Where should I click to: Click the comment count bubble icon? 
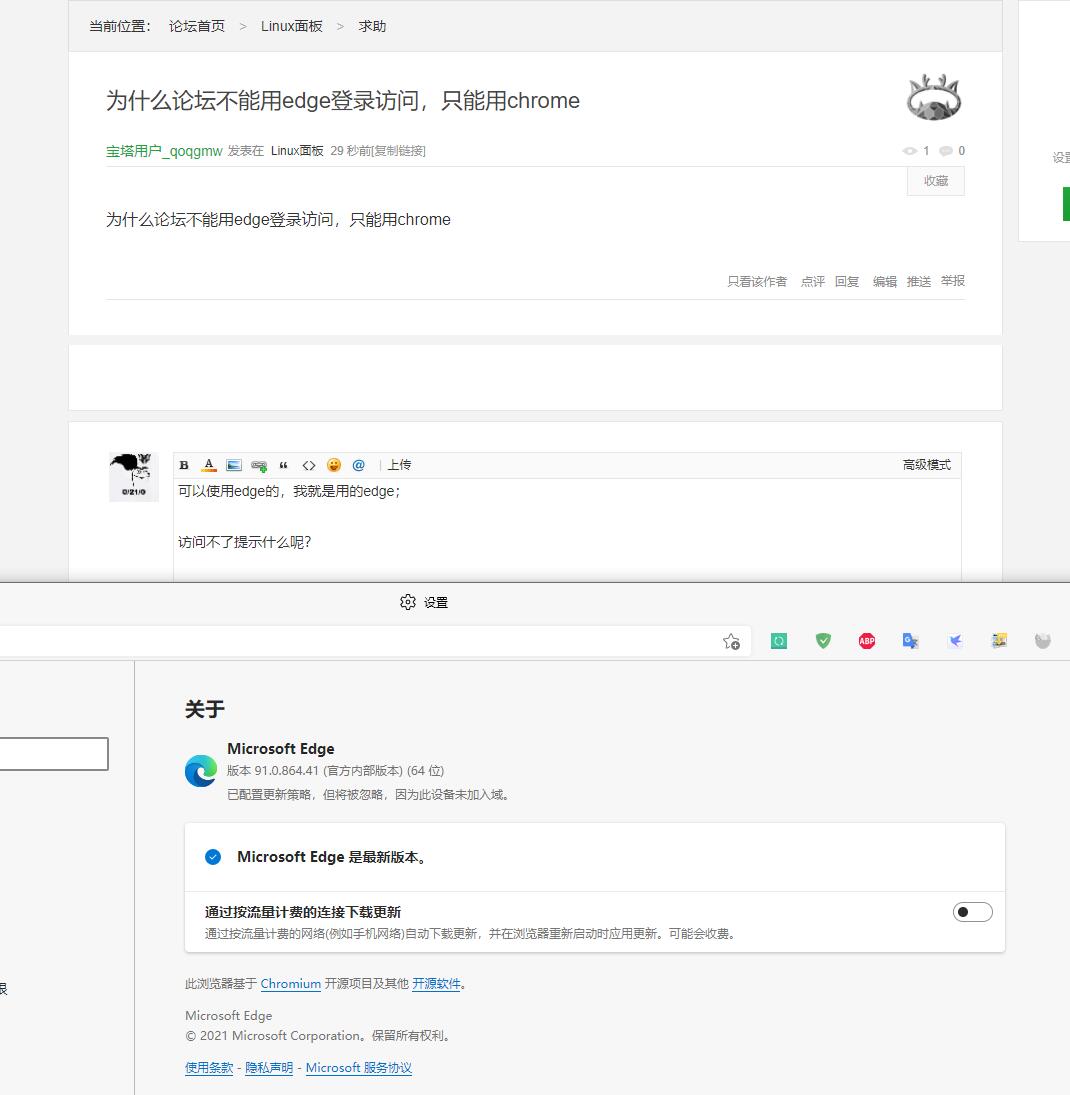point(946,151)
